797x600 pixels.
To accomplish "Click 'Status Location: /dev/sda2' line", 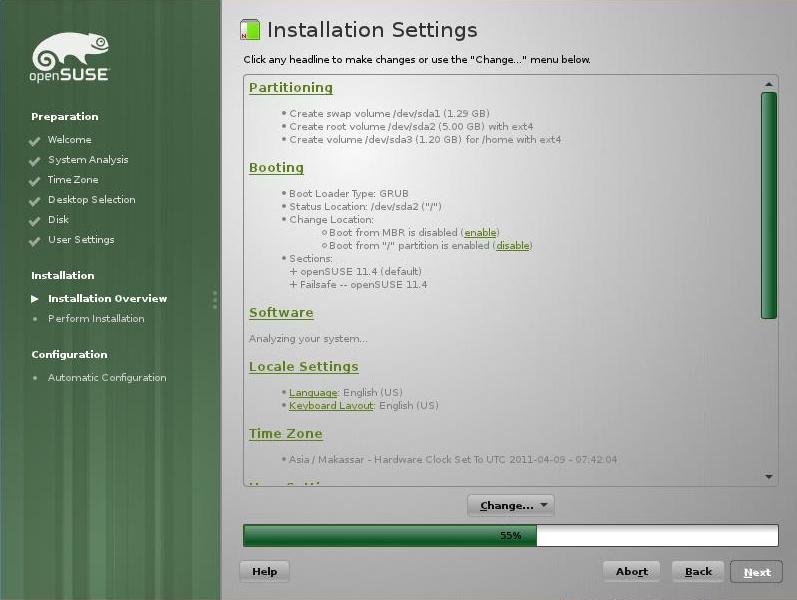I will pyautogui.click(x=365, y=207).
